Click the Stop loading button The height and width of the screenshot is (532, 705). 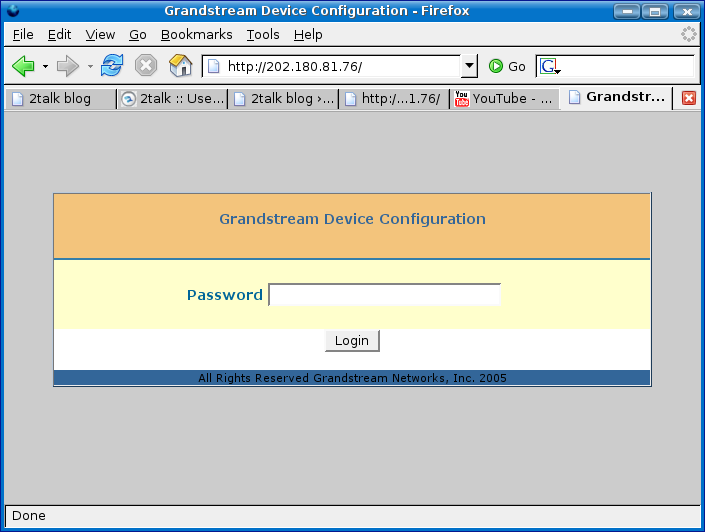click(x=146, y=66)
